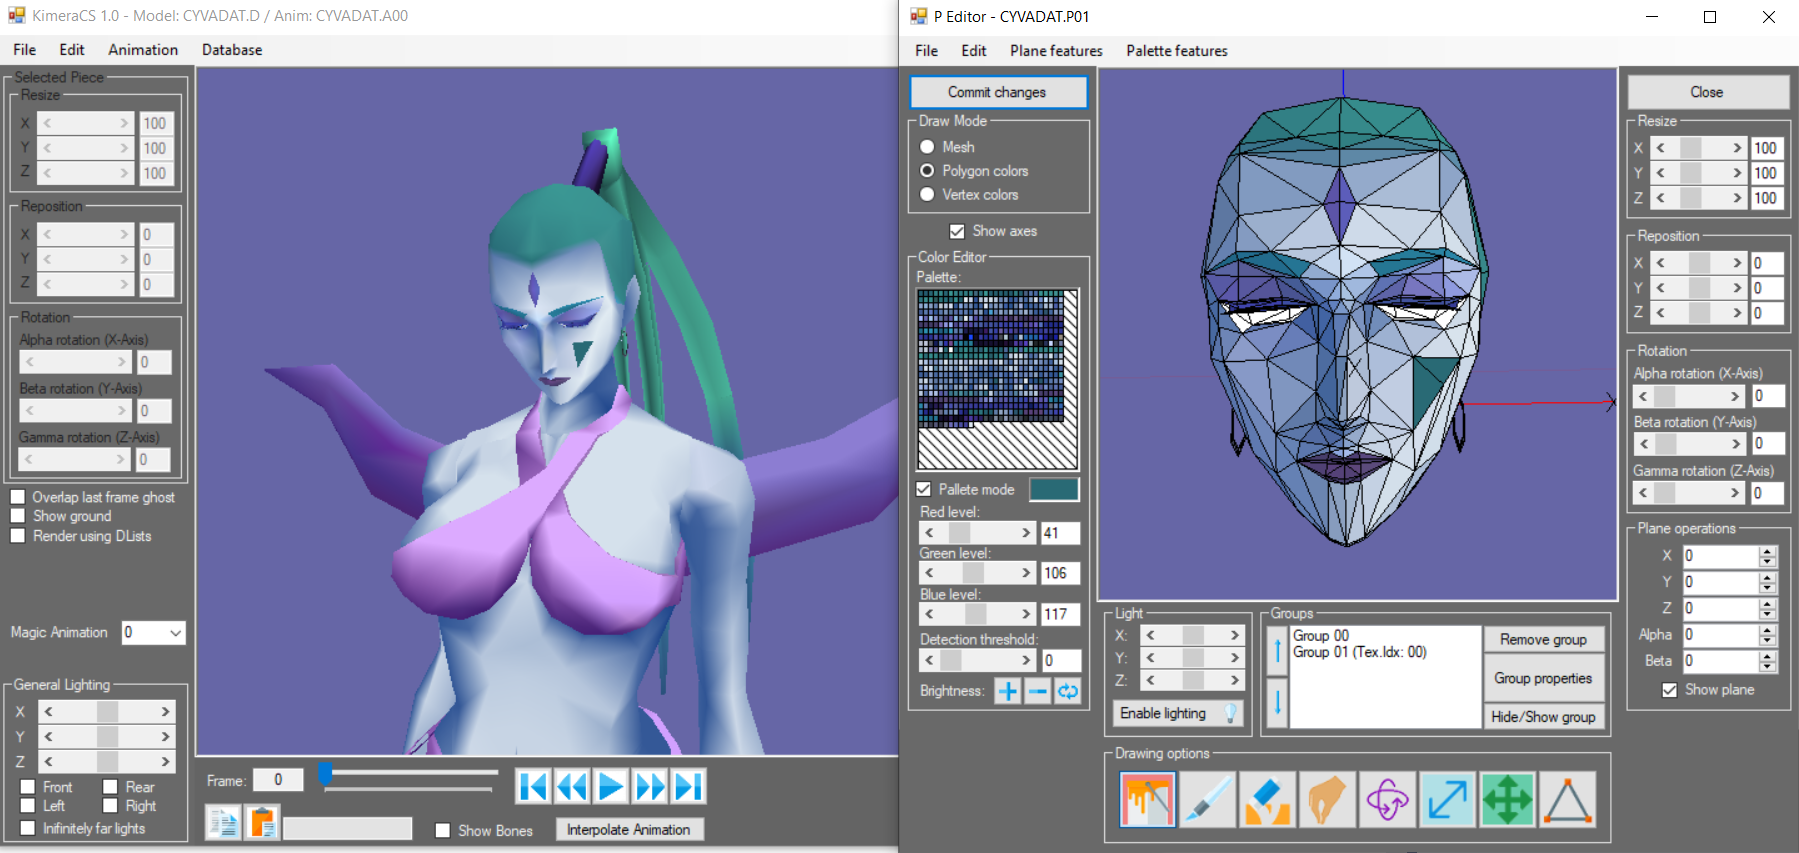Enable Show Bones checkbox
The image size is (1799, 853).
click(x=443, y=830)
